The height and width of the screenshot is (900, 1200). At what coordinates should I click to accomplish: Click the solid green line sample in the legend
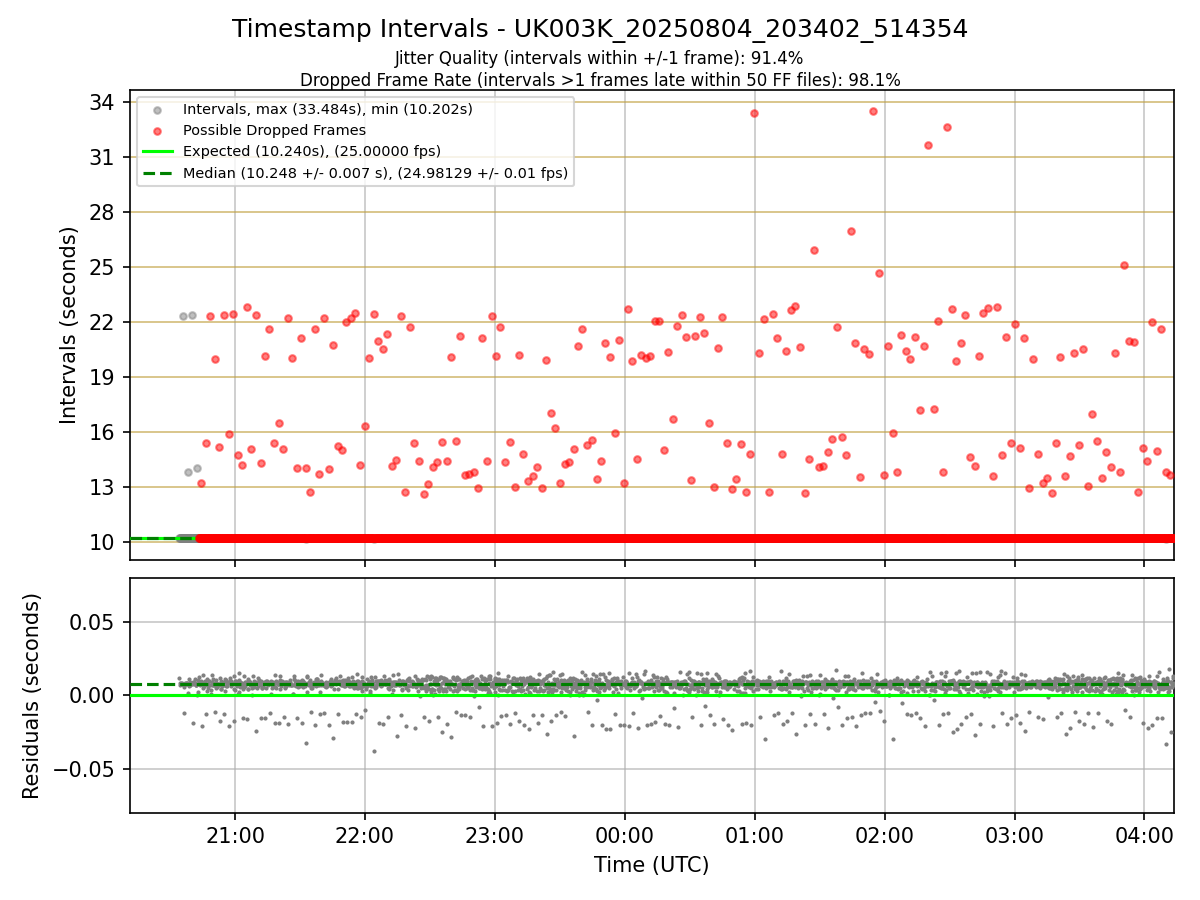pos(156,152)
